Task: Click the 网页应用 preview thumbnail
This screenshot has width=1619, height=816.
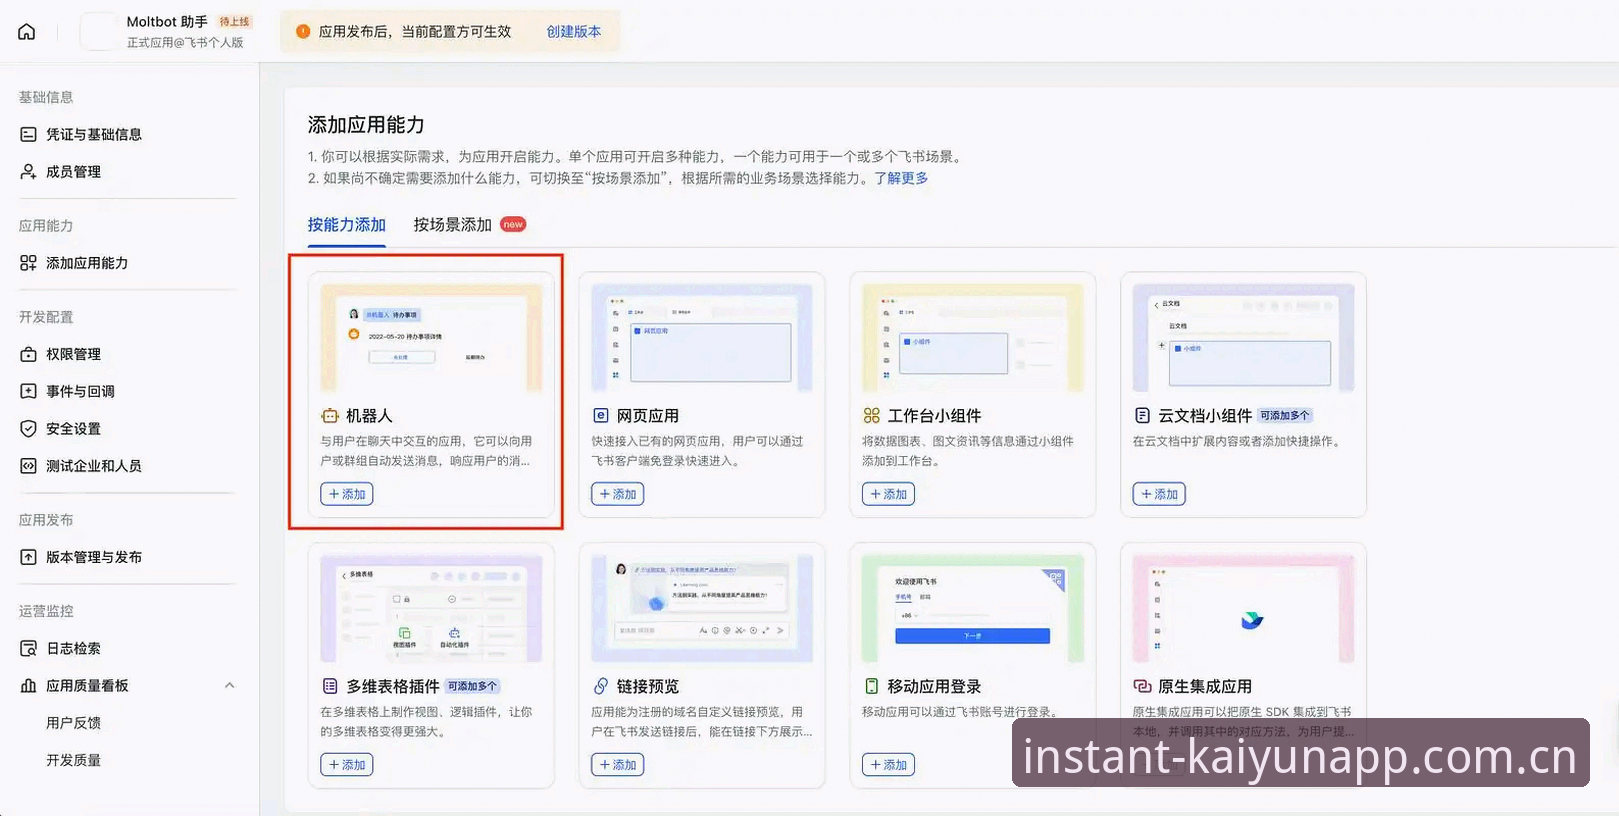Action: click(x=702, y=338)
